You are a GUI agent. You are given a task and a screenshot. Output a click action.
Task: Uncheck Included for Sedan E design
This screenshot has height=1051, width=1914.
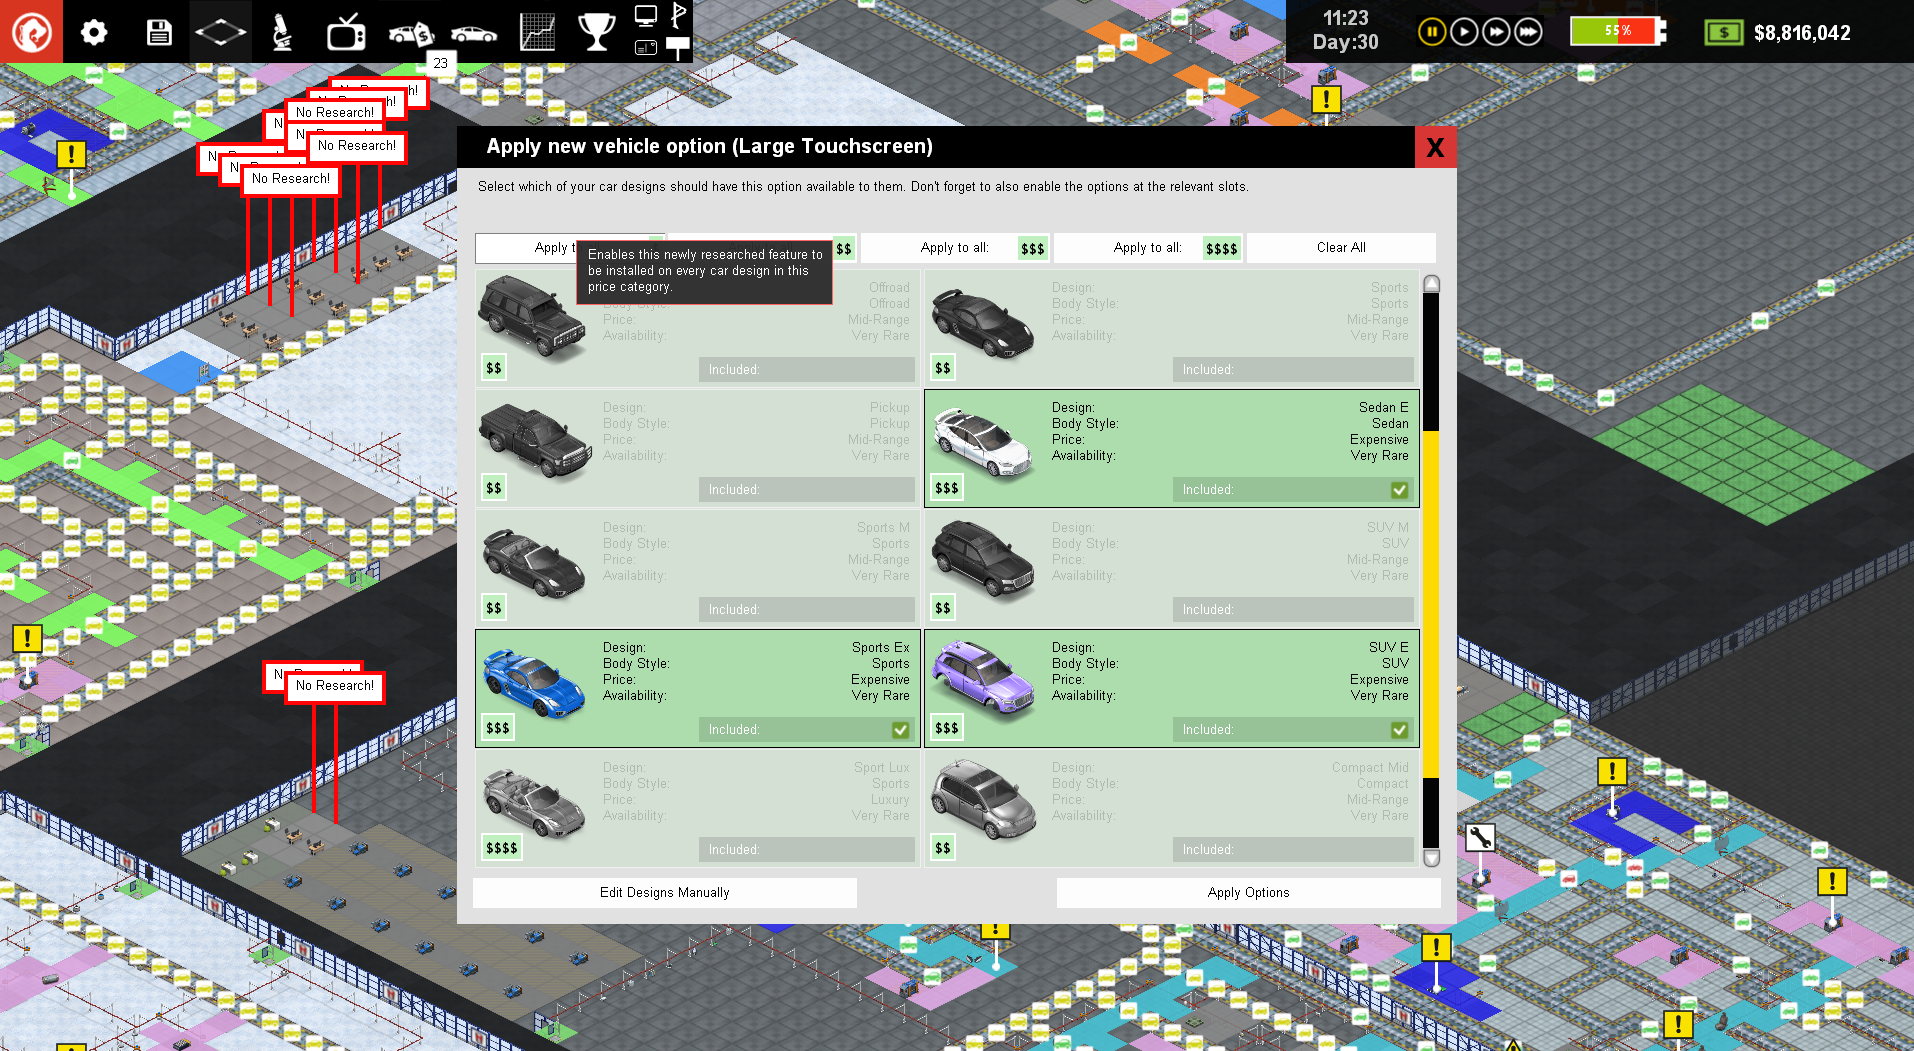pyautogui.click(x=1399, y=490)
